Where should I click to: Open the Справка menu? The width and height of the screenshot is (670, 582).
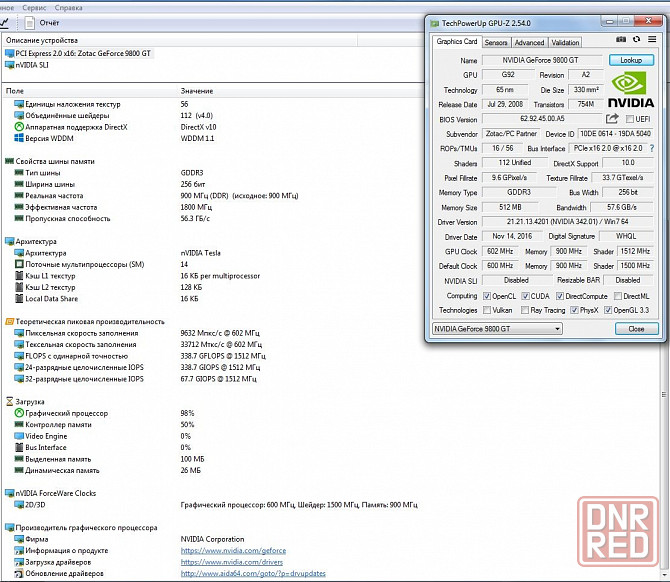(68, 8)
